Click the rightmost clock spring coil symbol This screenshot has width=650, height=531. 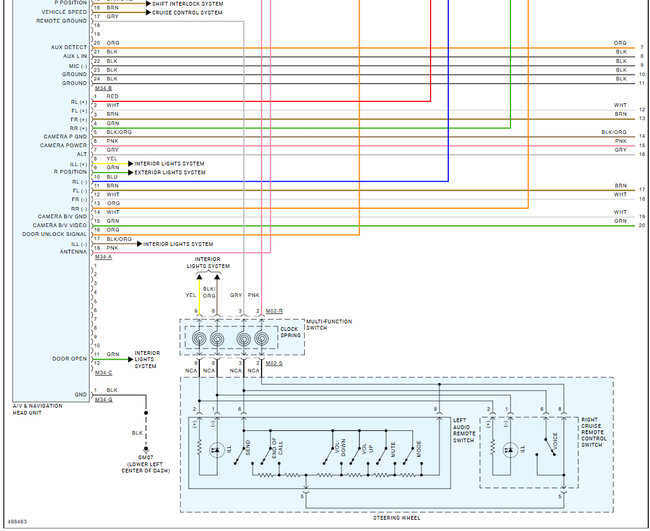click(262, 339)
